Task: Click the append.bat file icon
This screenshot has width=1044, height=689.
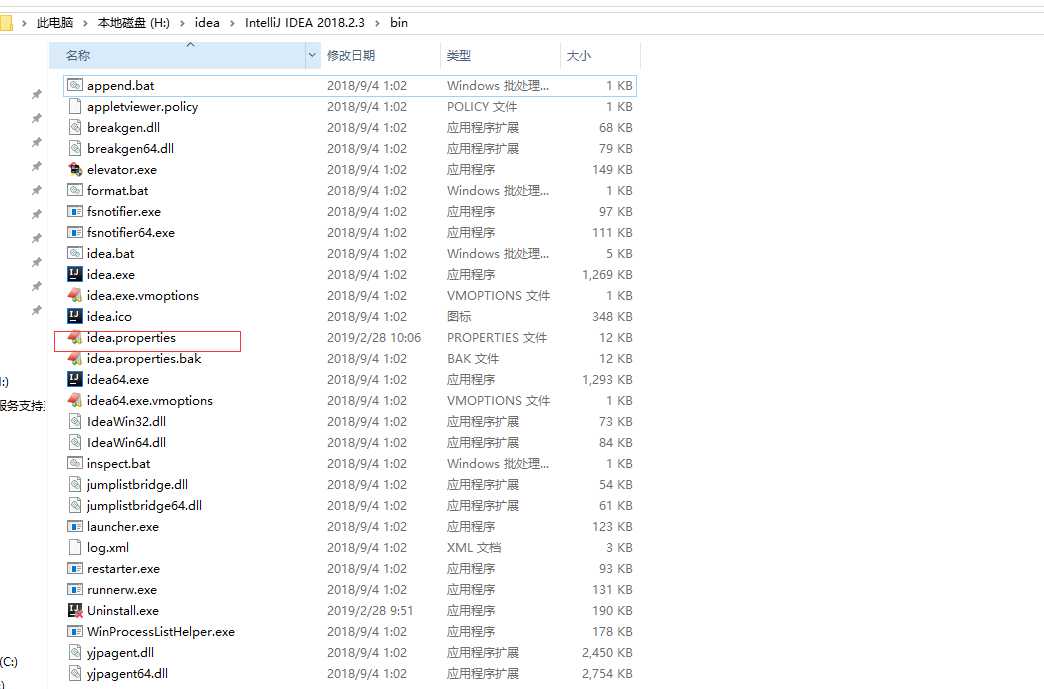Action: coord(75,85)
